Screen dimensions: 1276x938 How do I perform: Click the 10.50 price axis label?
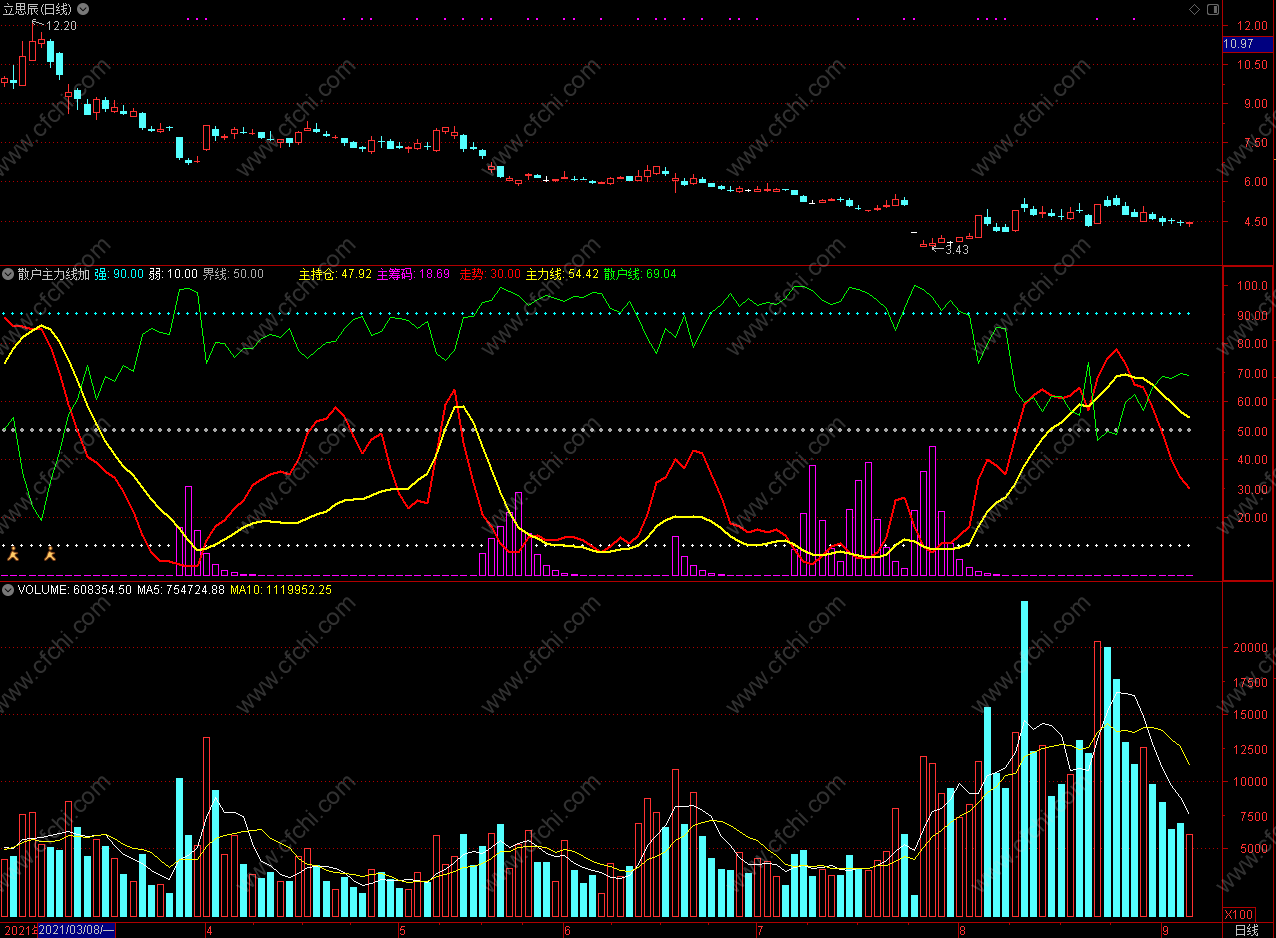point(1253,65)
